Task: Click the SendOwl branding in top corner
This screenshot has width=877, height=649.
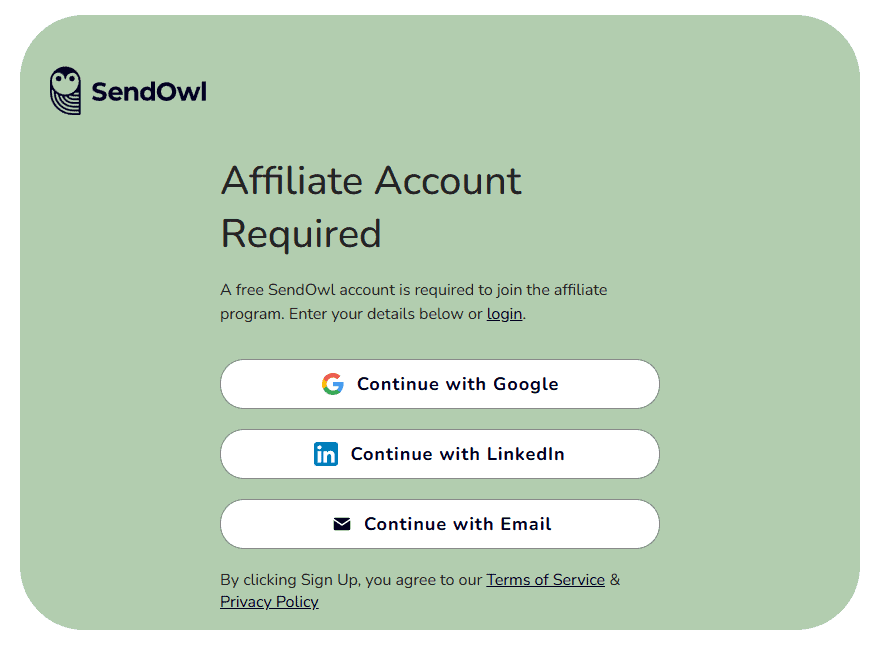Action: (126, 90)
